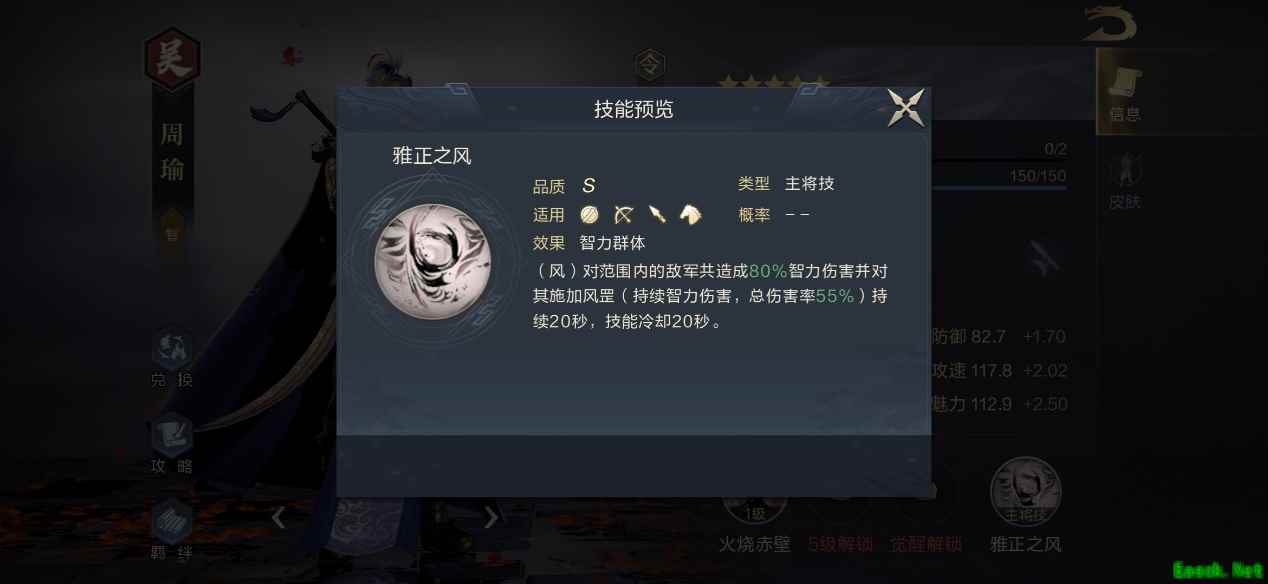Tap the 雅正之风 skill orb icon
Screen dimensions: 1268x584
click(432, 262)
